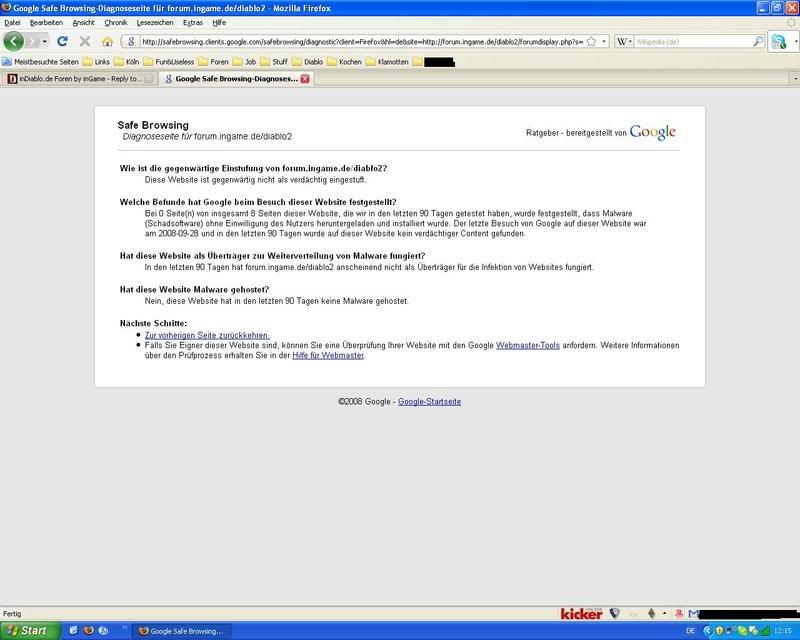This screenshot has height=640, width=800.
Task: Open the Lesezeichen menu
Action: 155,22
